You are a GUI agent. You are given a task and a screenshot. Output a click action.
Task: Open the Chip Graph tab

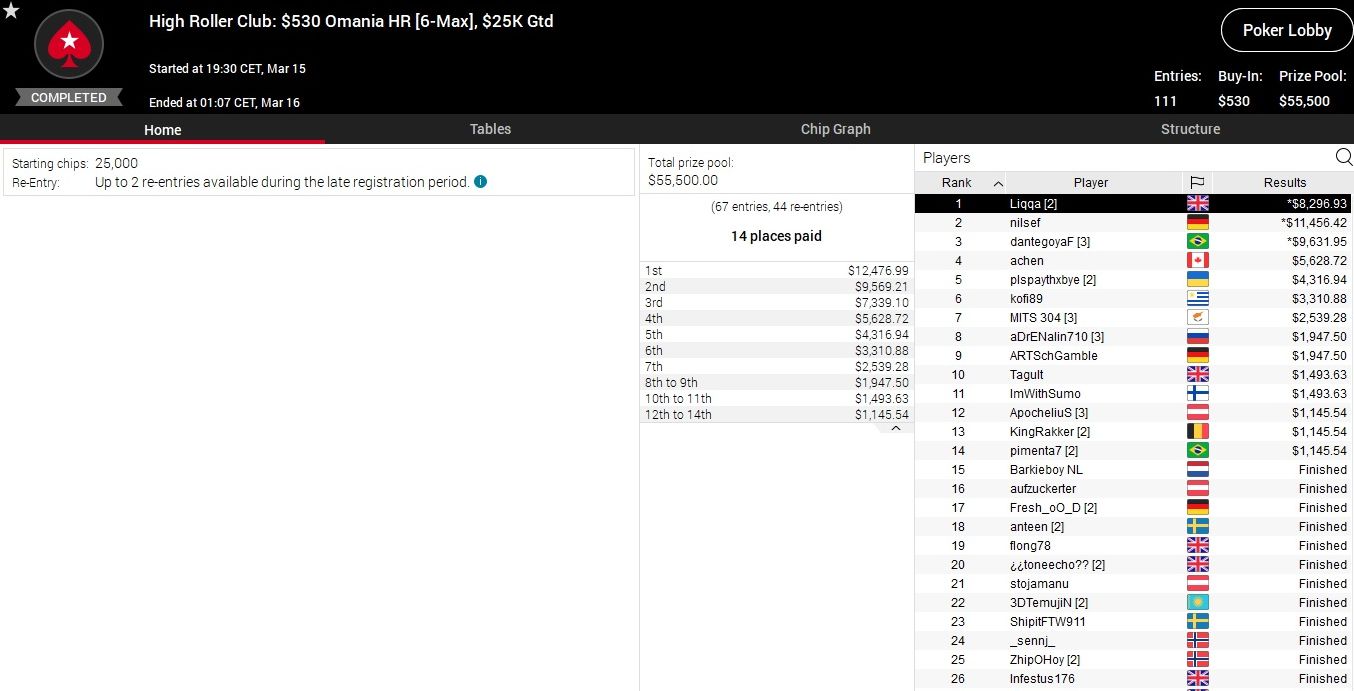[x=835, y=129]
